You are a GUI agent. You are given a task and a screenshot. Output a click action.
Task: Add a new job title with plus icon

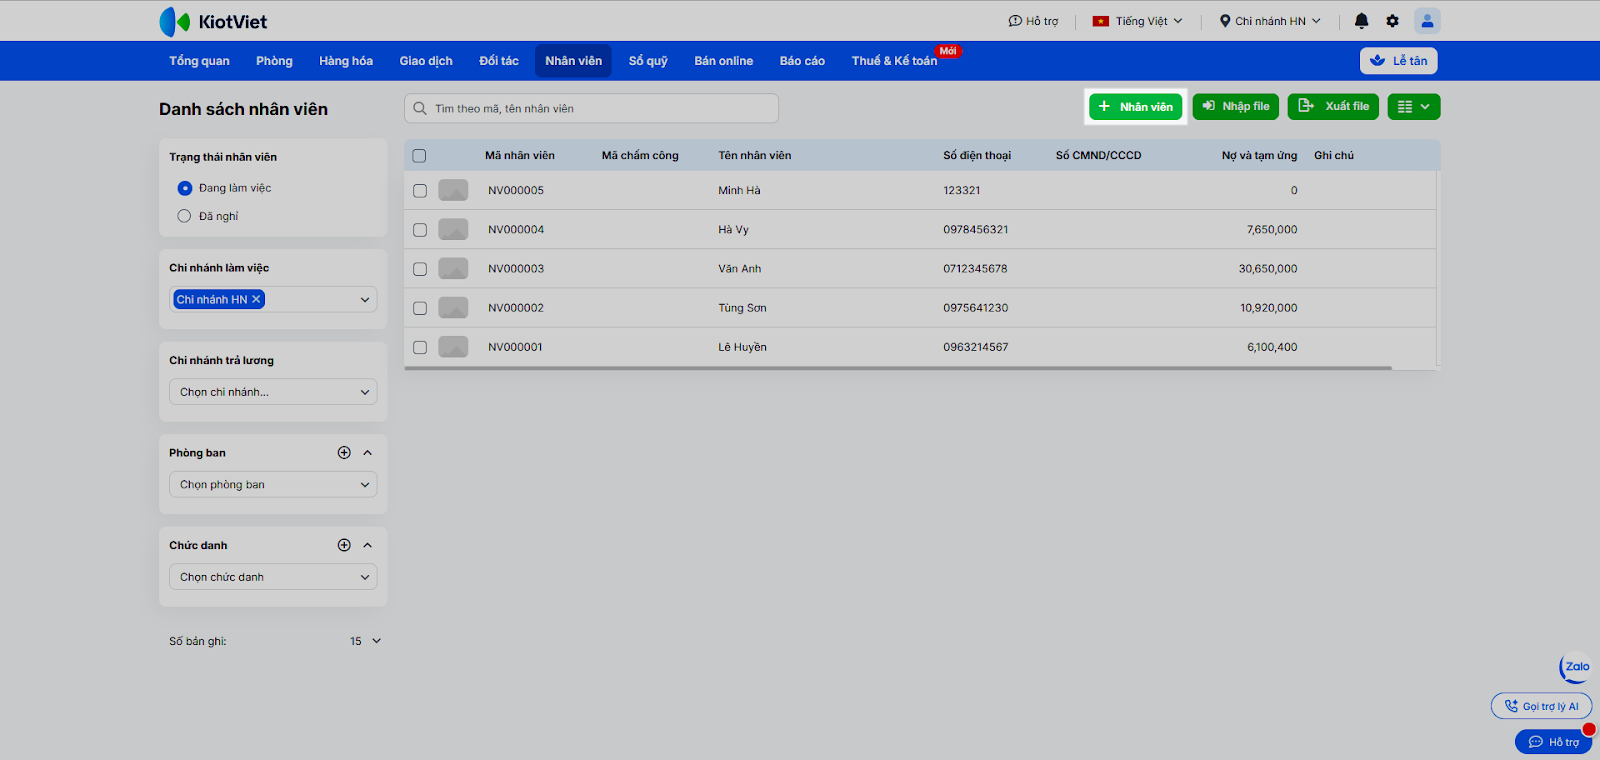click(344, 545)
